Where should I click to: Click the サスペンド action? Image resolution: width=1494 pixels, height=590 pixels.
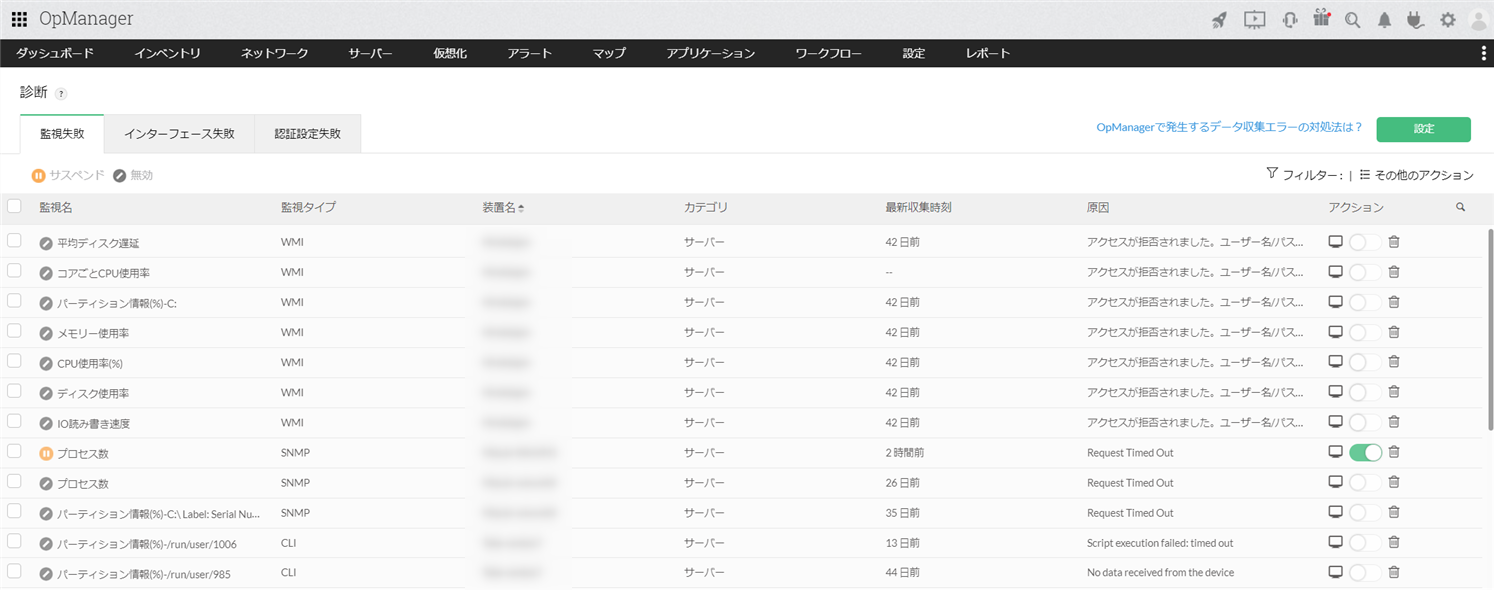click(68, 175)
